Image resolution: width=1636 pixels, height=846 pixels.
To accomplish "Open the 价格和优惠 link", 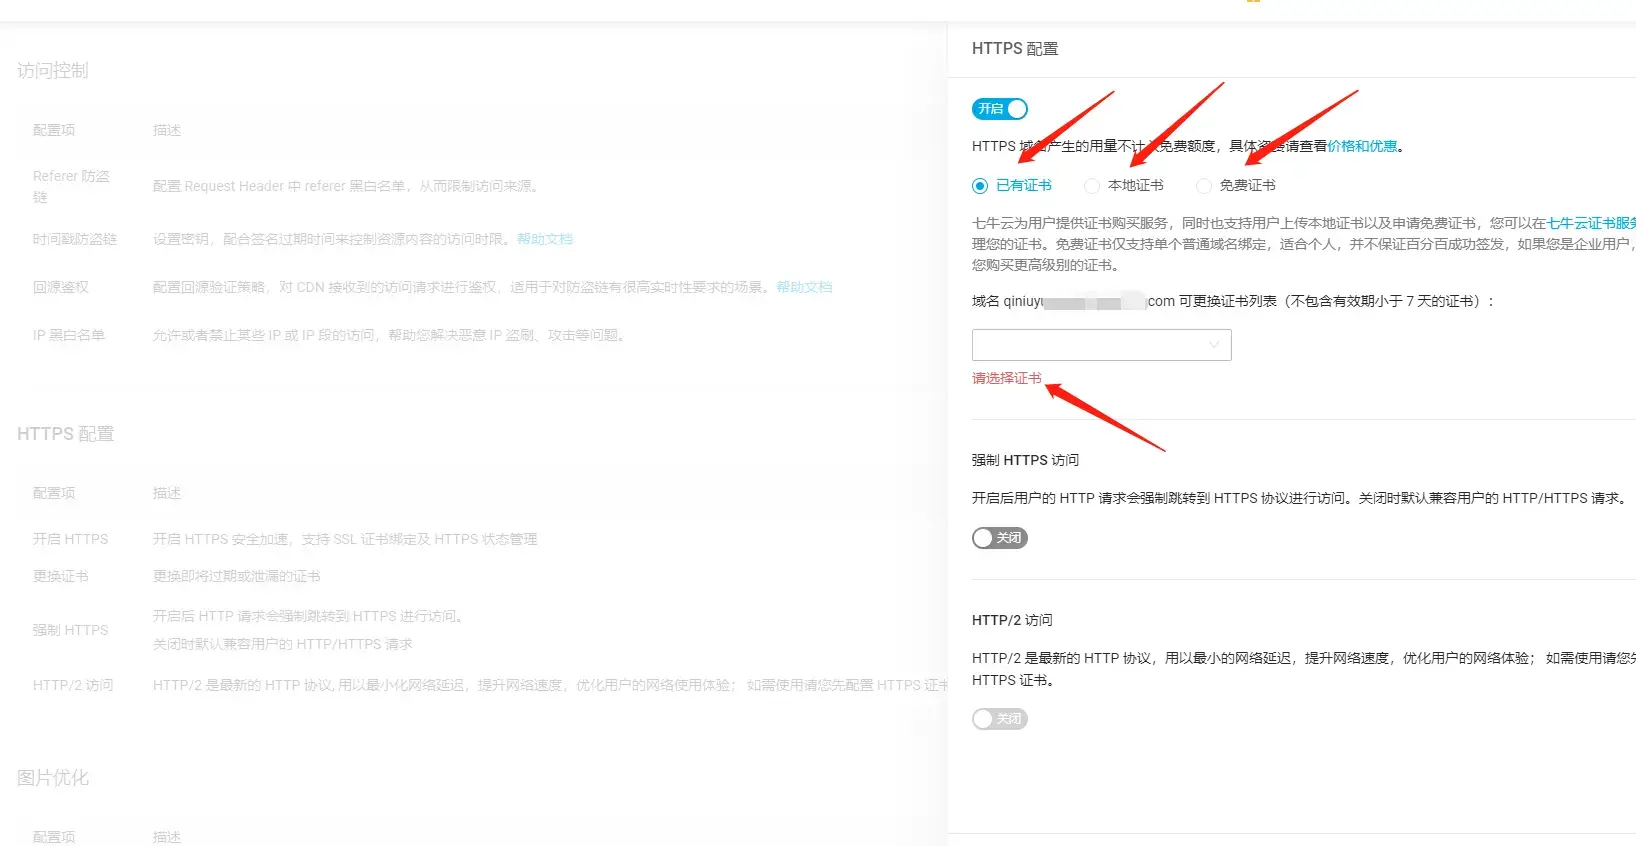I will [x=1362, y=146].
